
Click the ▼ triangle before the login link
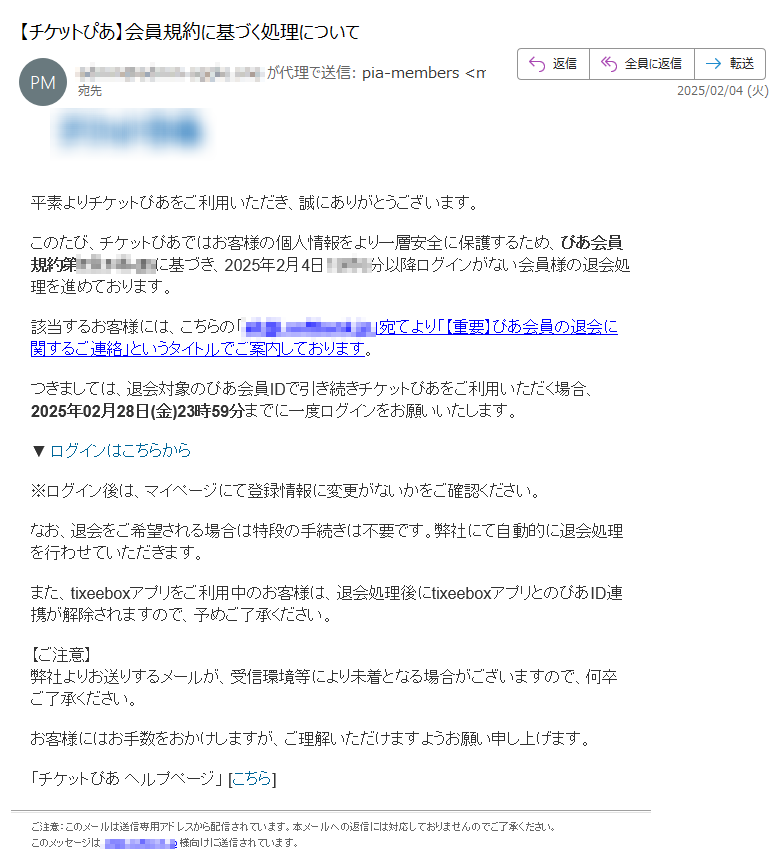(38, 451)
